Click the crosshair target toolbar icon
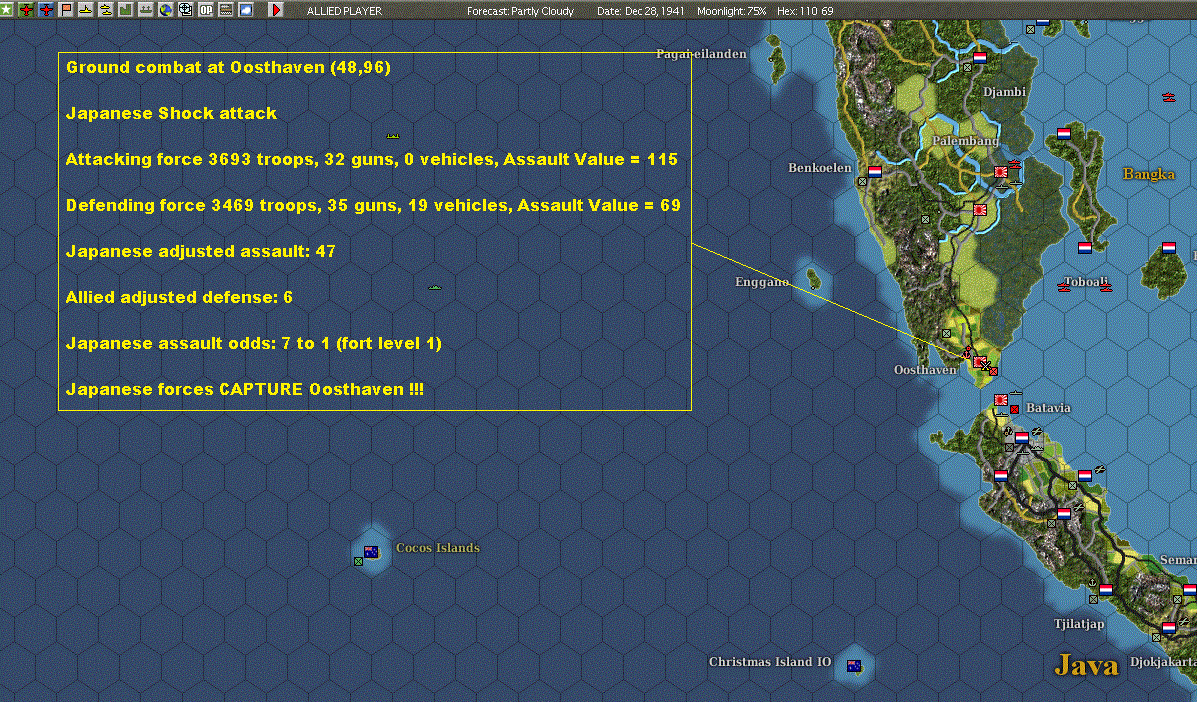This screenshot has width=1197, height=702. [186, 10]
